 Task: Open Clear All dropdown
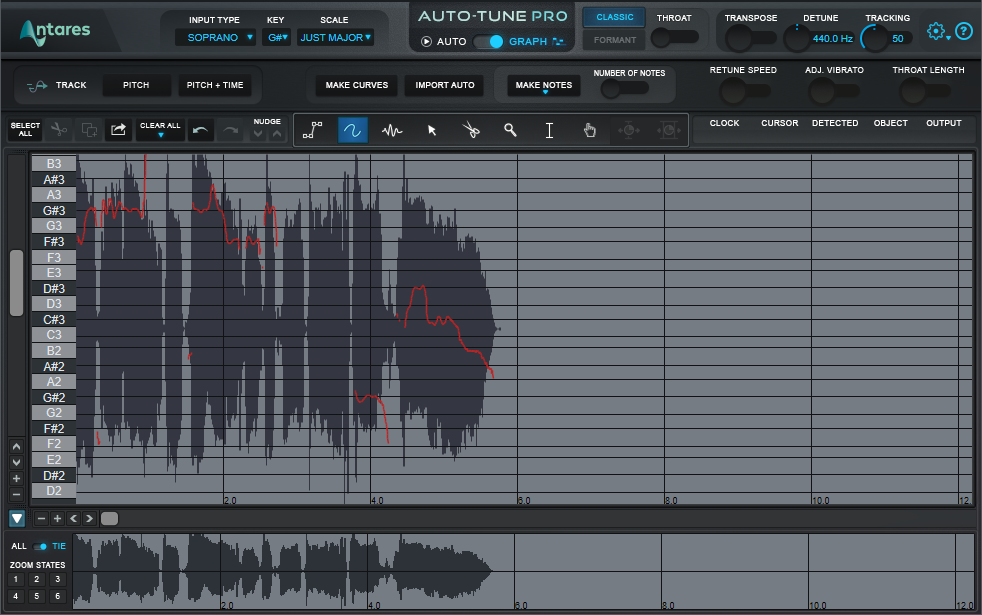click(160, 130)
